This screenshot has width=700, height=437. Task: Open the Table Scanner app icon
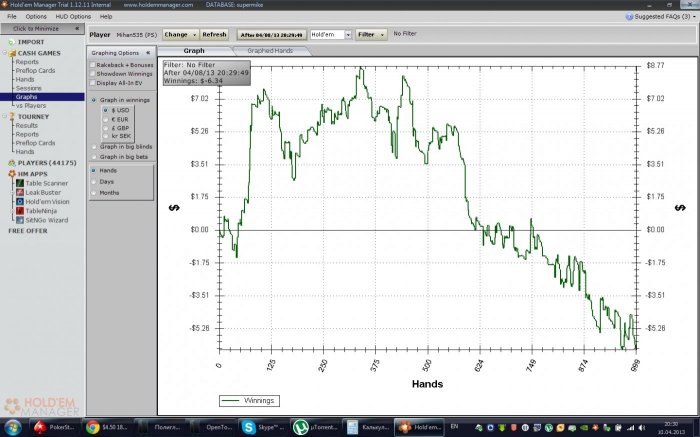[x=19, y=184]
